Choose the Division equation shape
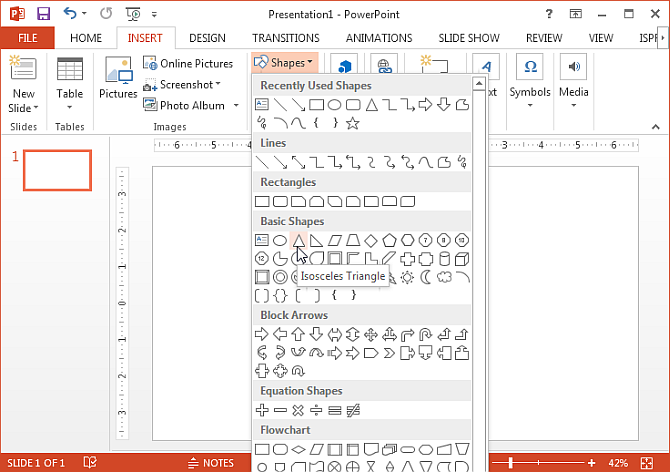 tap(316, 410)
